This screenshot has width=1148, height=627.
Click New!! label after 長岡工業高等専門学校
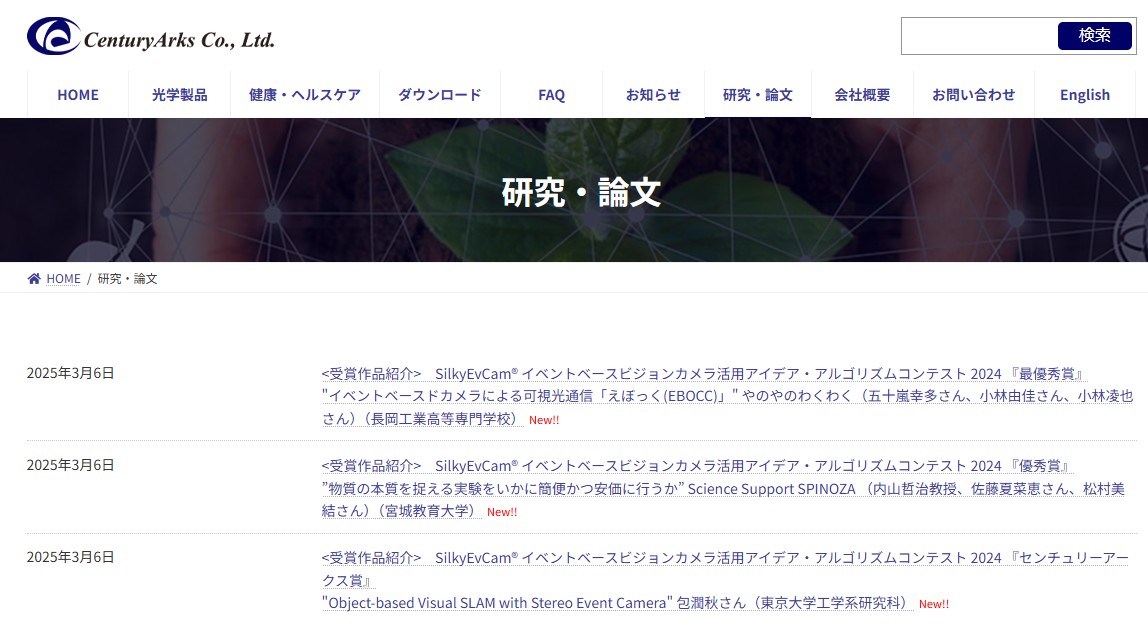pyautogui.click(x=544, y=420)
